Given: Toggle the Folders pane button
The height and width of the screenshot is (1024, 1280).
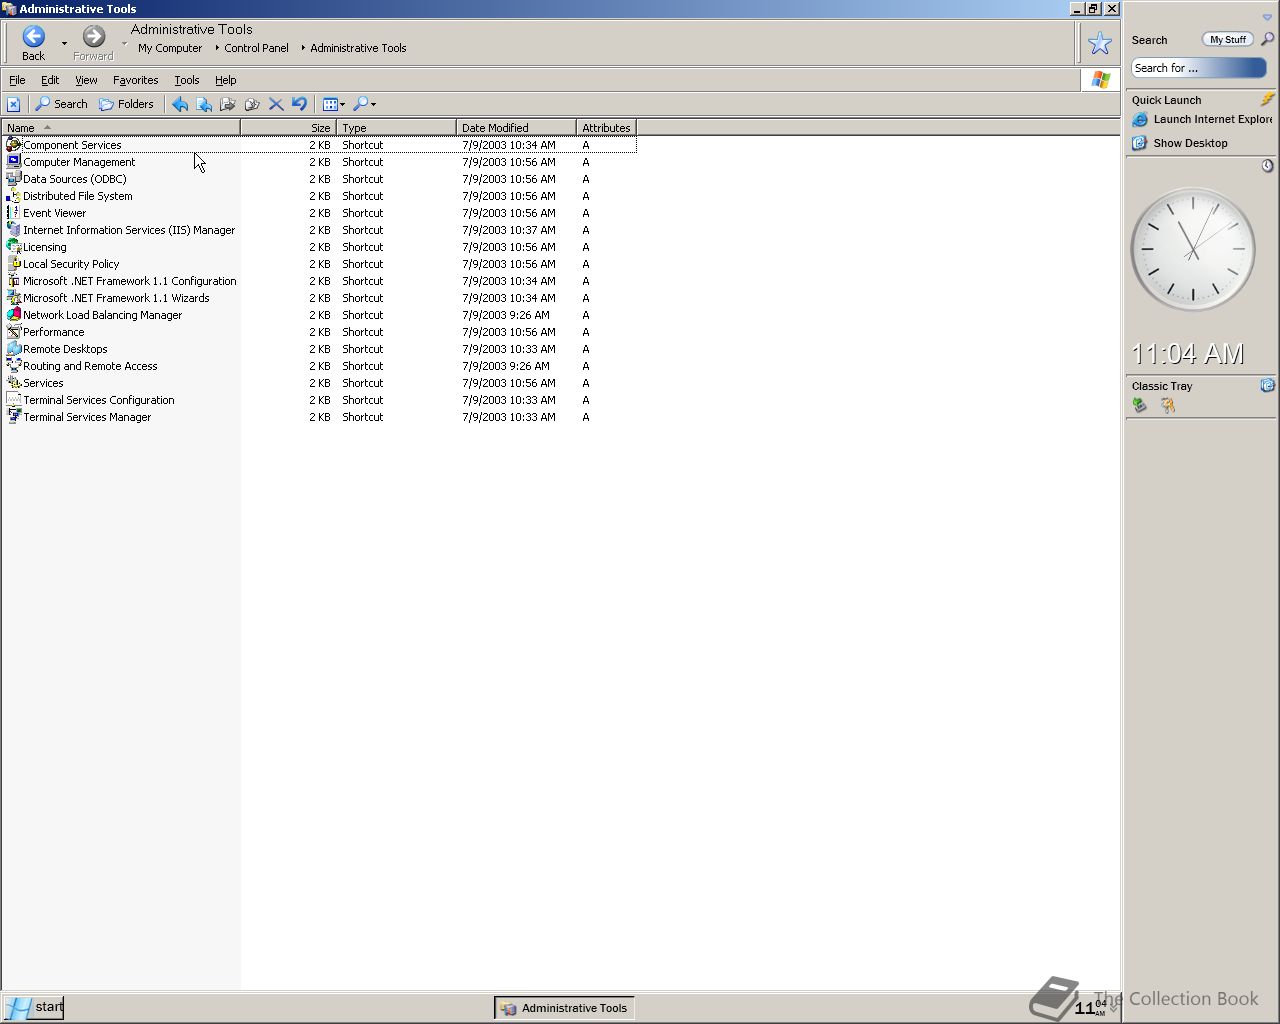Looking at the screenshot, I should pos(126,104).
